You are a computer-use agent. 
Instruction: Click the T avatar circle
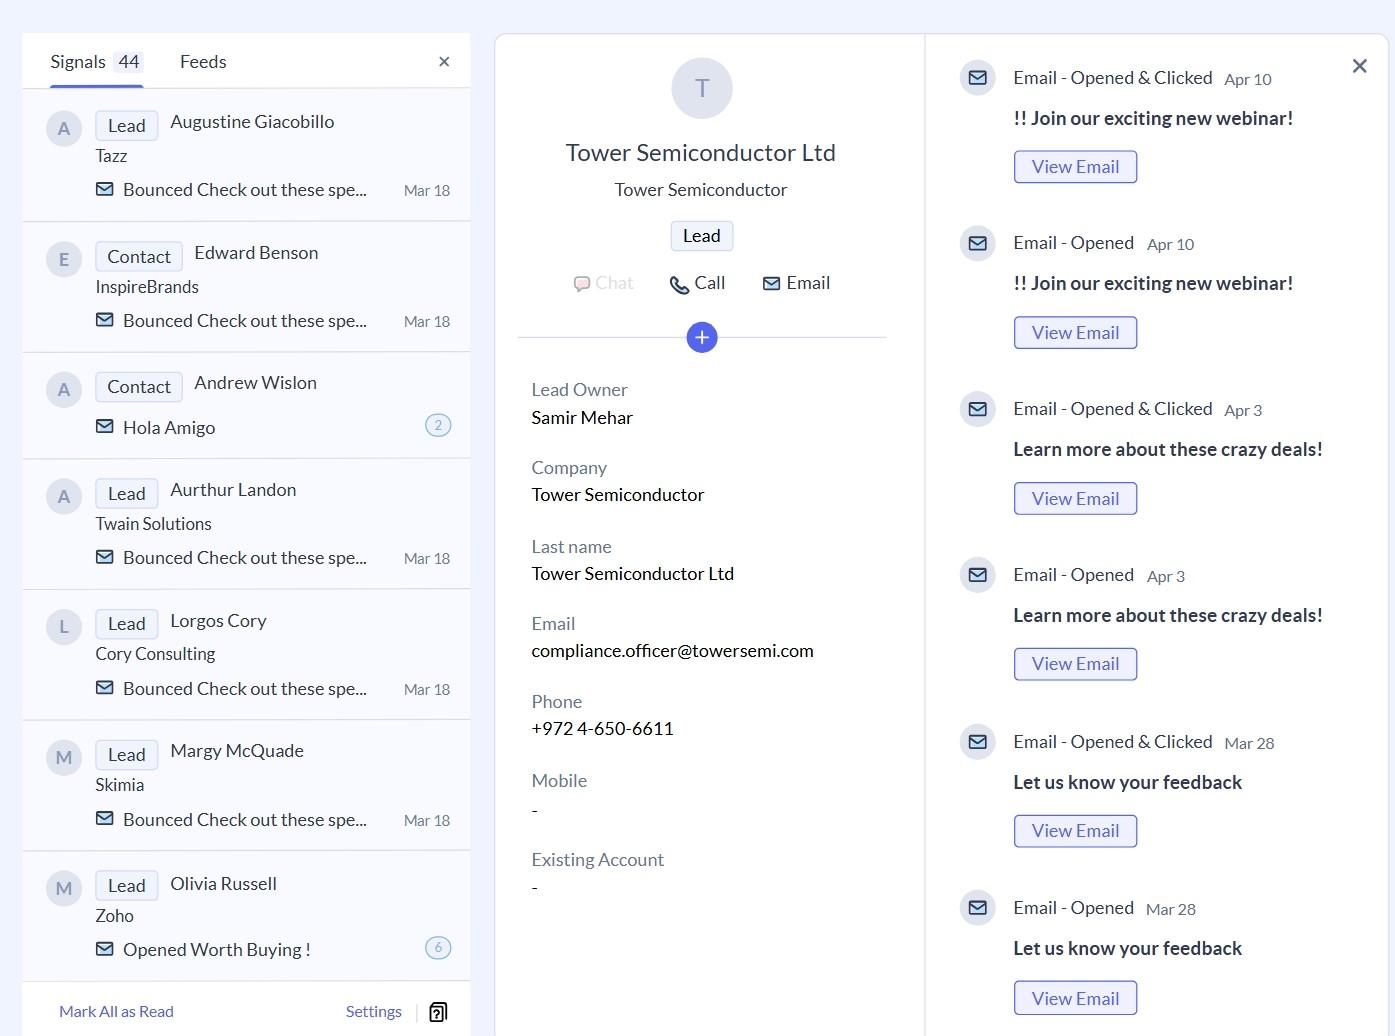702,88
